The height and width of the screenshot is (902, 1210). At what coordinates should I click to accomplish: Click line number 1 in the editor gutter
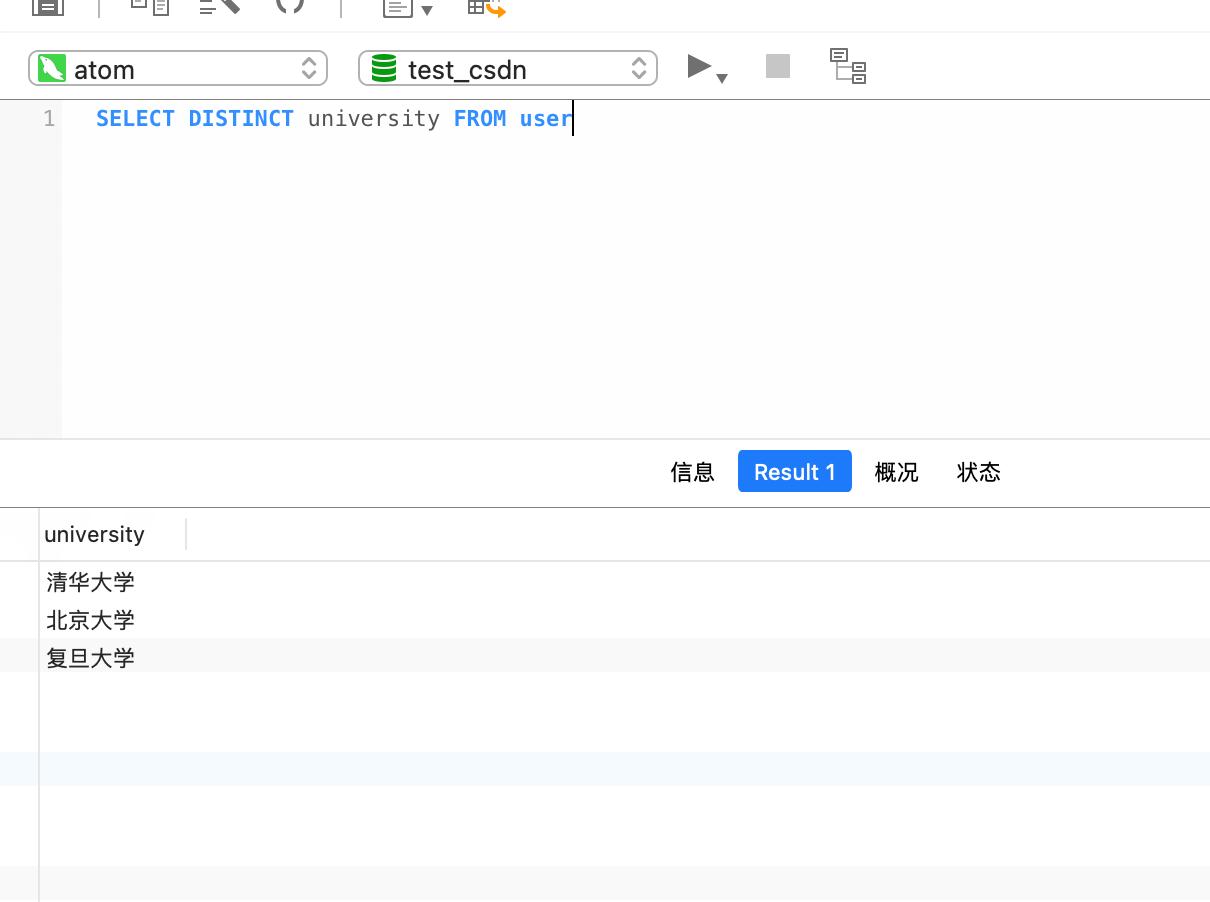click(x=49, y=119)
